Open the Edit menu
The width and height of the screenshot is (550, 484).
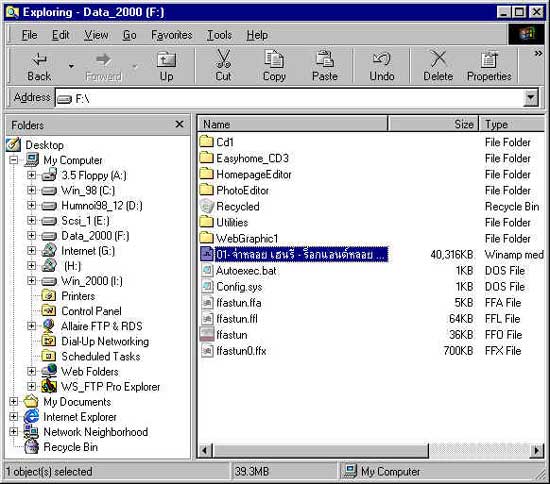coord(61,35)
